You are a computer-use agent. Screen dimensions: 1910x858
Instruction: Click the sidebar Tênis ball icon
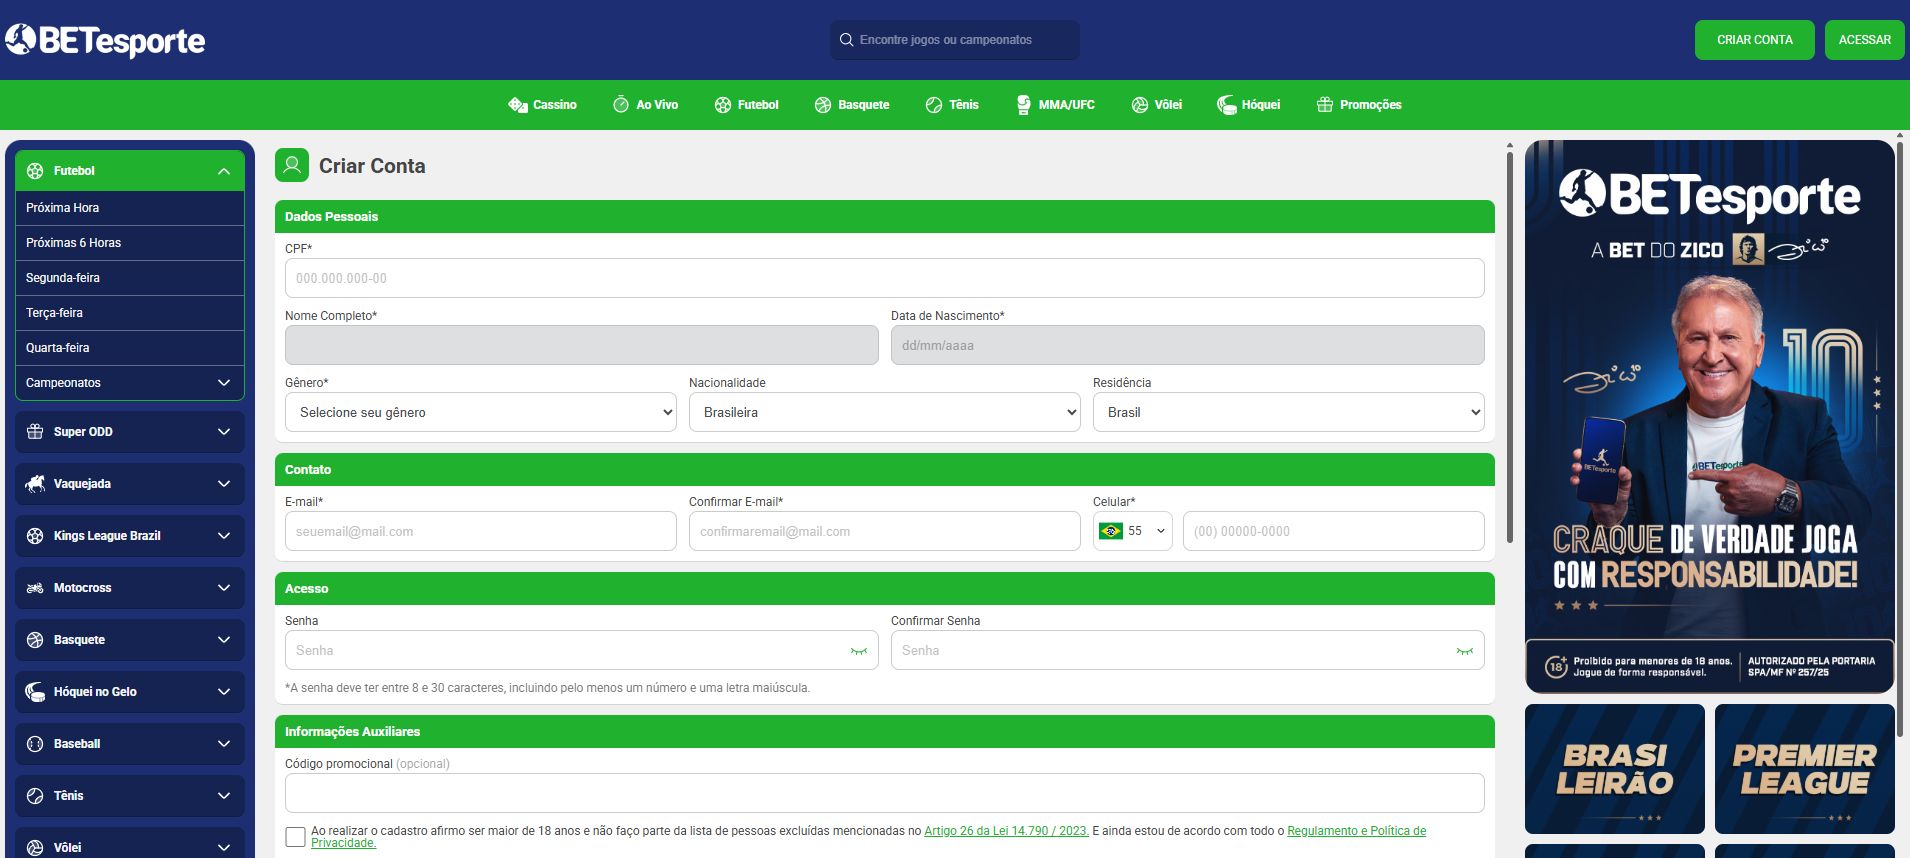(35, 796)
